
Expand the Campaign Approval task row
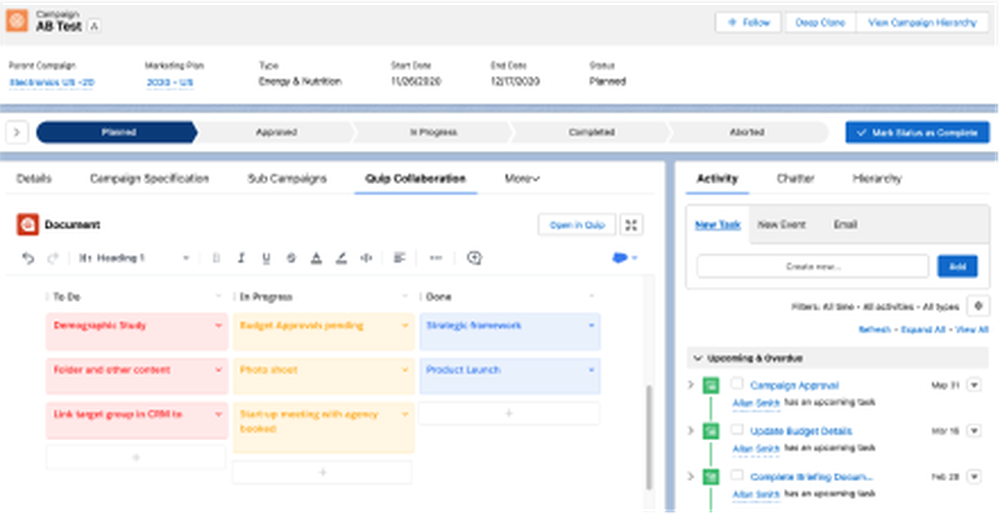[x=690, y=385]
